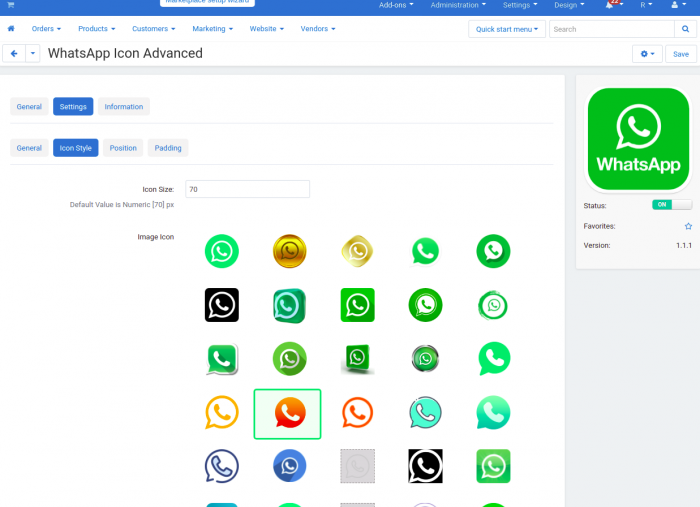Screen dimensions: 700x507
Task: Click the Save button
Action: [x=680, y=54]
